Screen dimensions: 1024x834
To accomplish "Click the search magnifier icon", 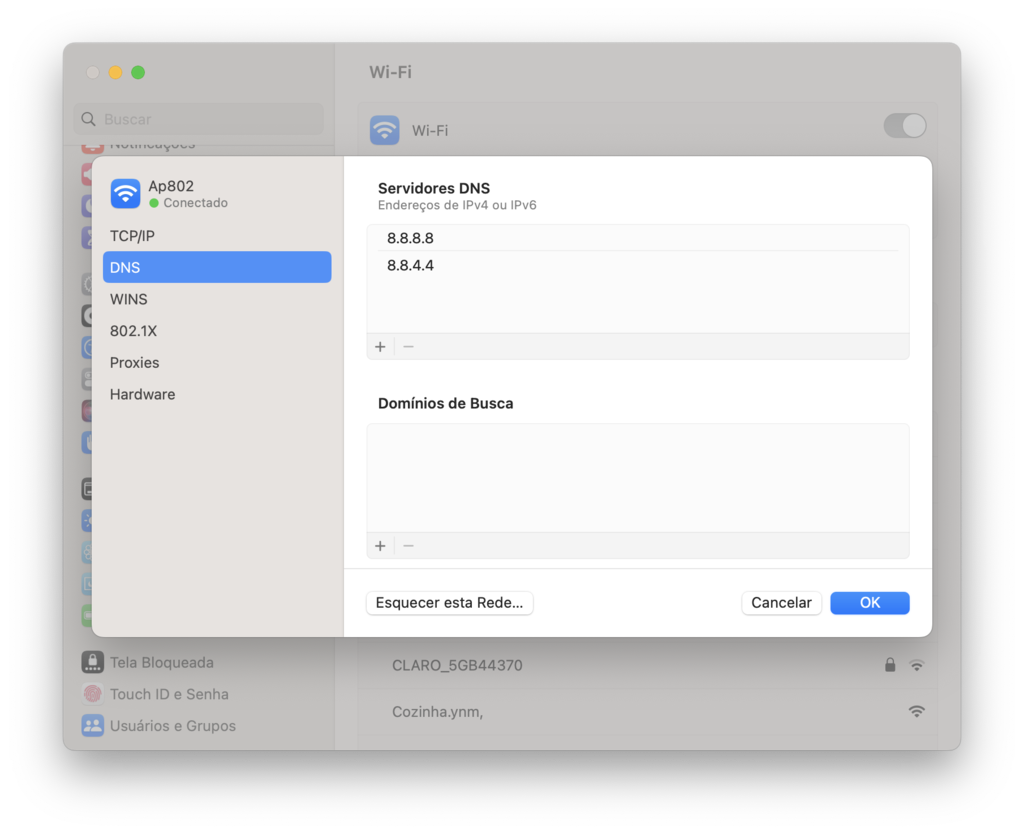I will pos(88,119).
